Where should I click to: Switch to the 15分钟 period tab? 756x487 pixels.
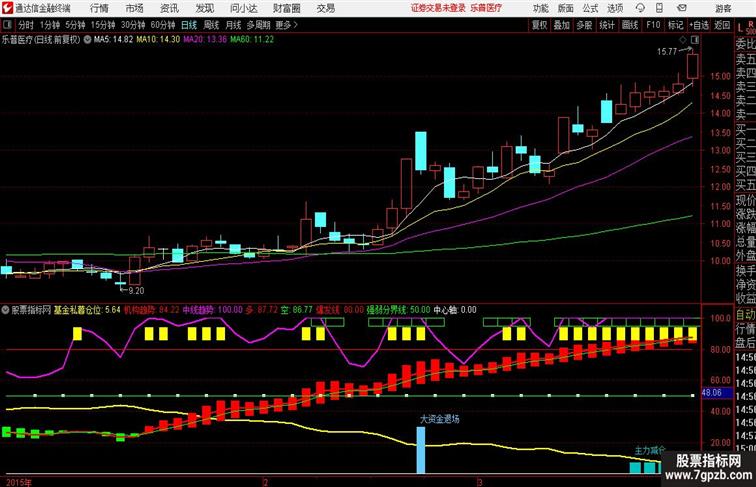(103, 25)
